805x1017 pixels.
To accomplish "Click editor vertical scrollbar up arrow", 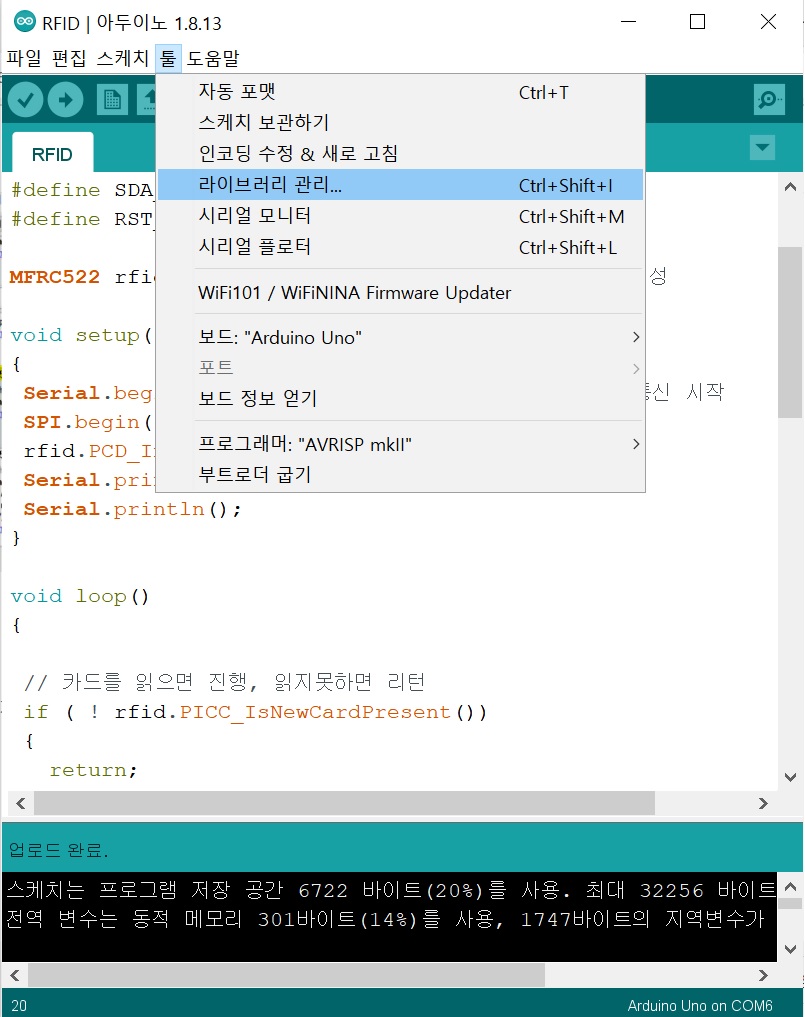I will (x=790, y=187).
